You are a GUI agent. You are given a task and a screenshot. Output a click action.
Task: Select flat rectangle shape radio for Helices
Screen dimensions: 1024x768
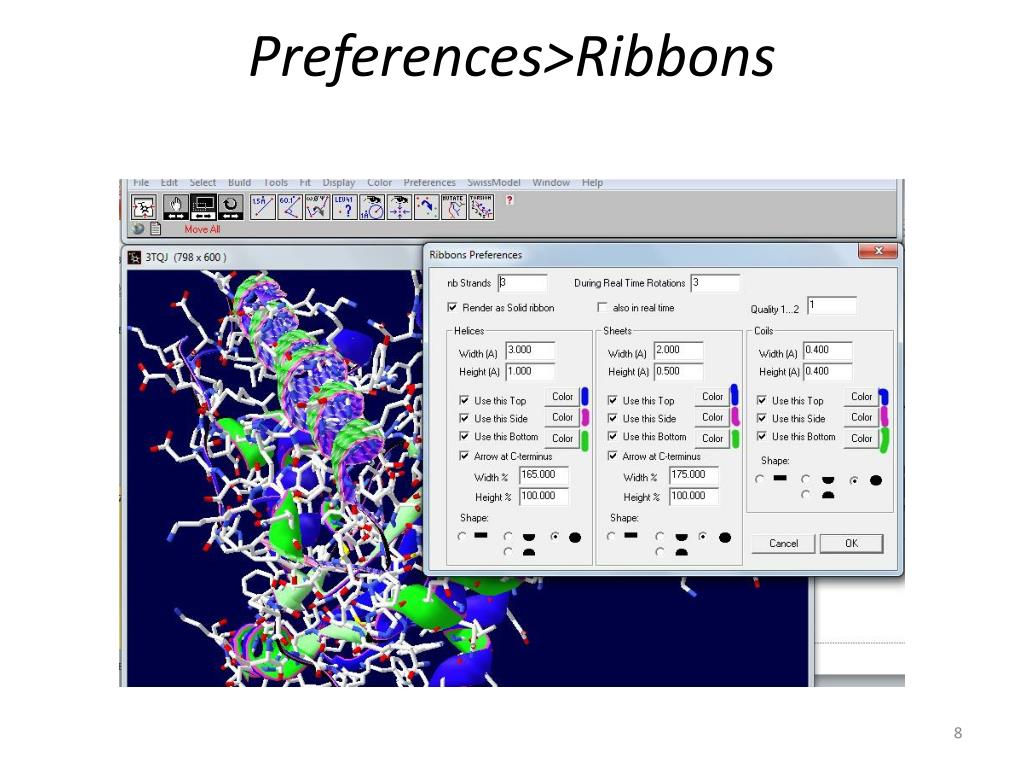click(x=462, y=536)
